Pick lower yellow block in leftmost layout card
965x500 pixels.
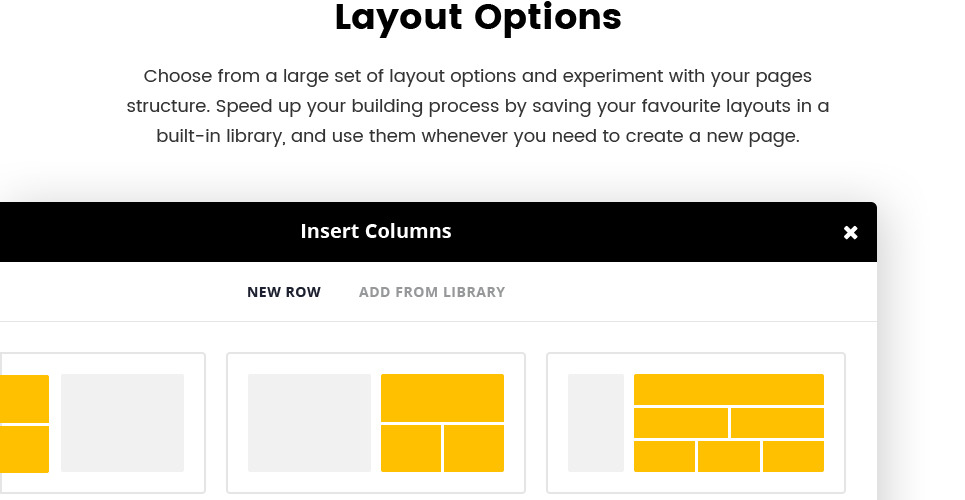pyautogui.click(x=24, y=449)
